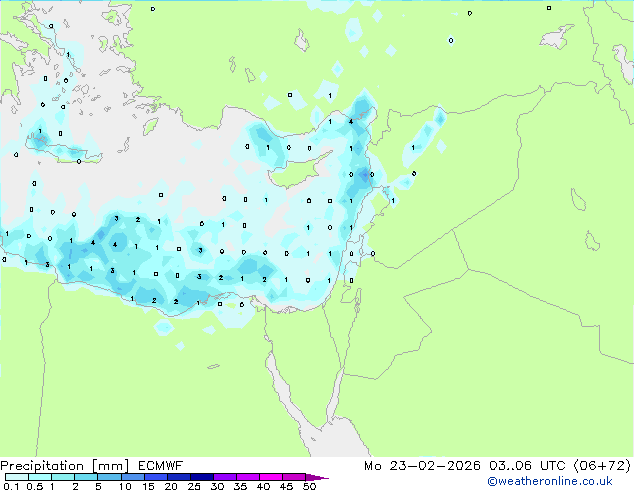
Task: Select the 15–20 mm legend color swatch
Action: point(155,477)
